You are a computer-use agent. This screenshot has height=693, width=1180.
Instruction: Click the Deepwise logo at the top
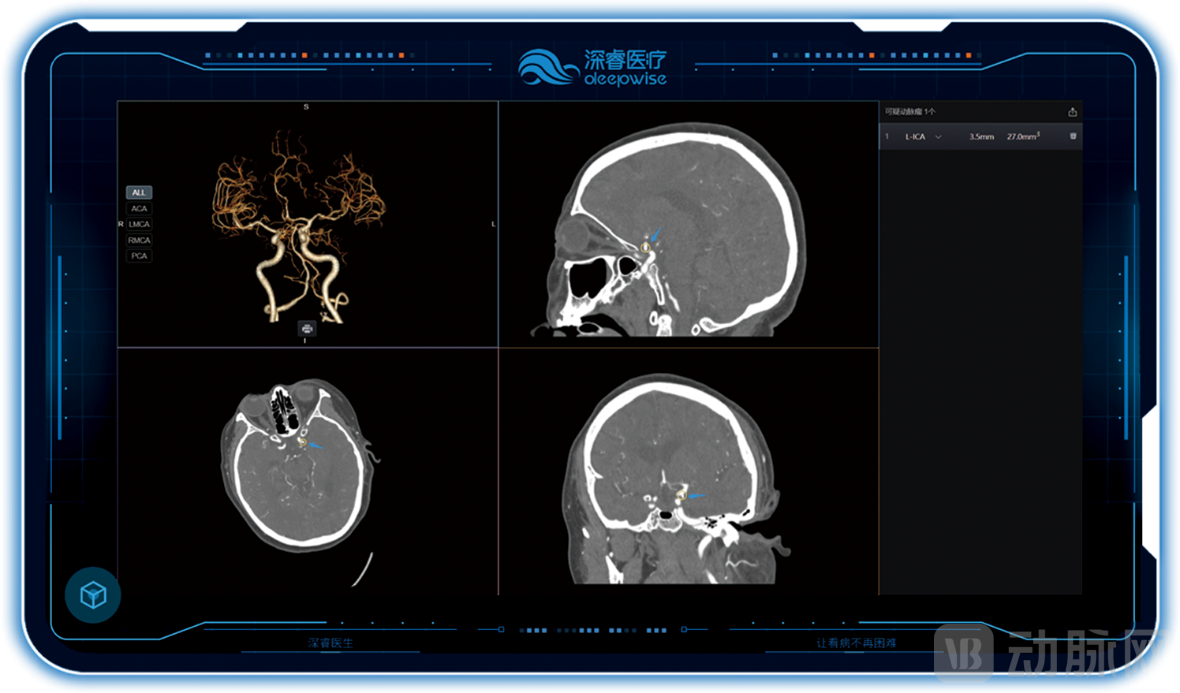click(x=591, y=66)
